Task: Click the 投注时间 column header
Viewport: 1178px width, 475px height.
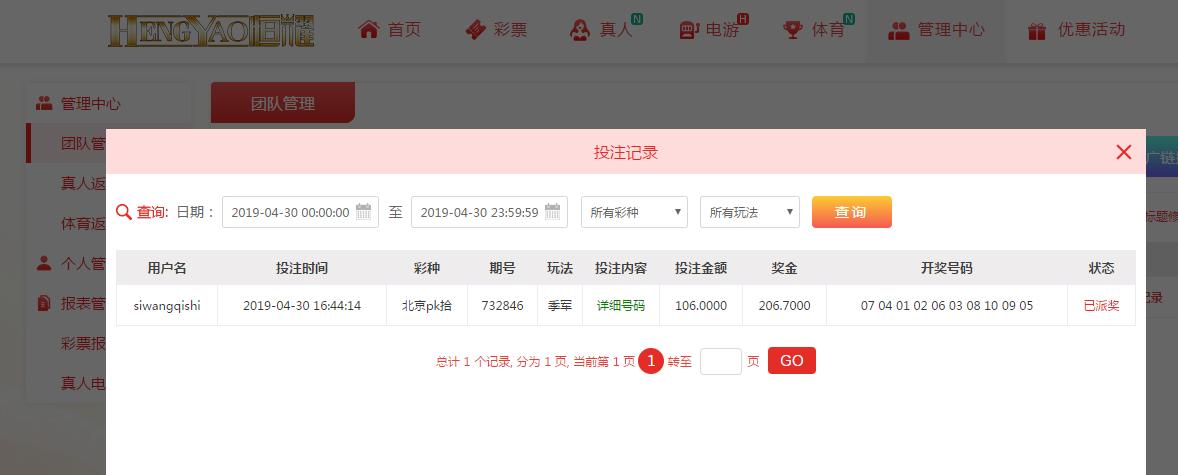Action: coord(302,268)
